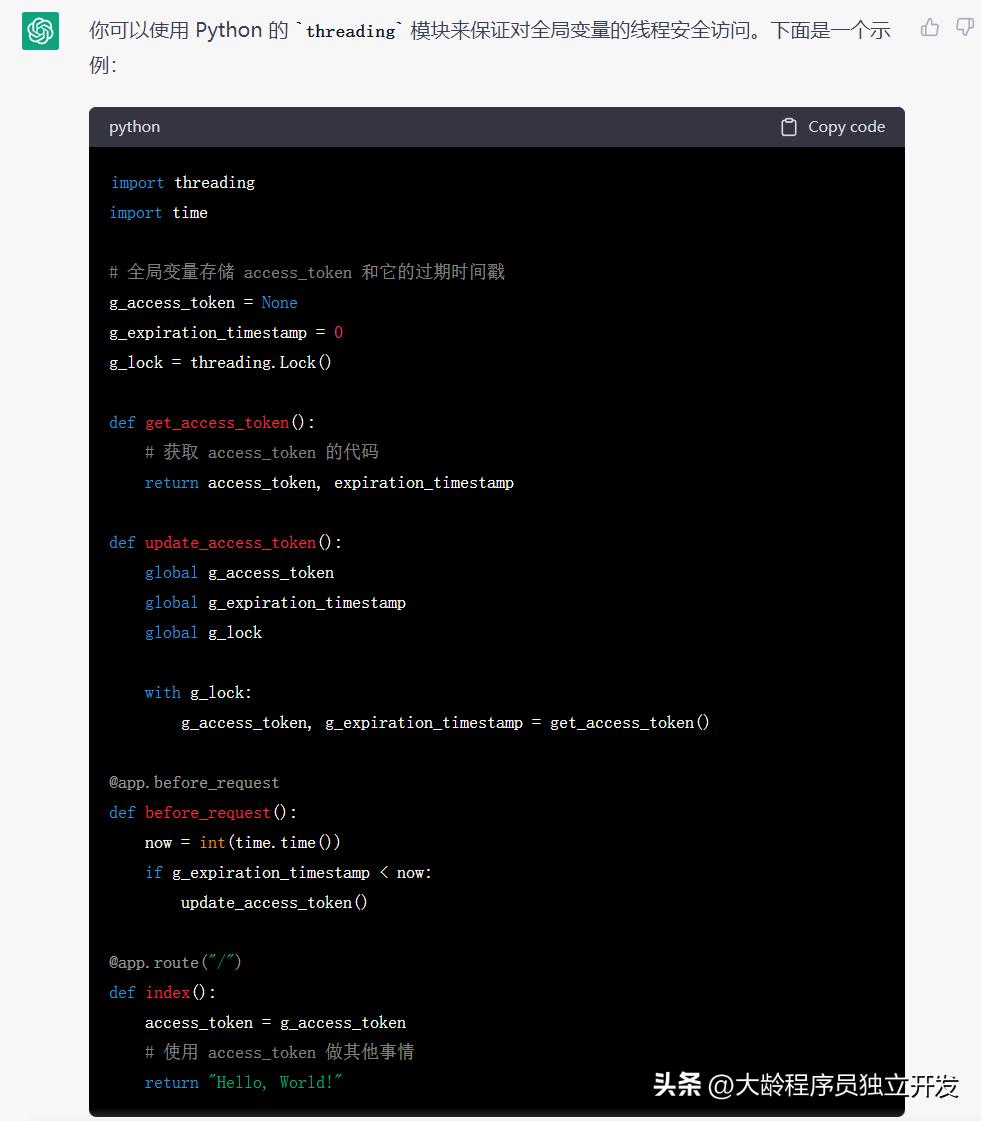Select the python language label on the code header
The width and height of the screenshot is (981, 1121).
point(134,126)
